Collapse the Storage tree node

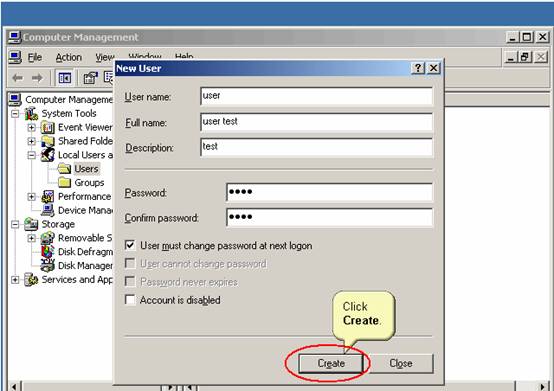(x=15, y=224)
